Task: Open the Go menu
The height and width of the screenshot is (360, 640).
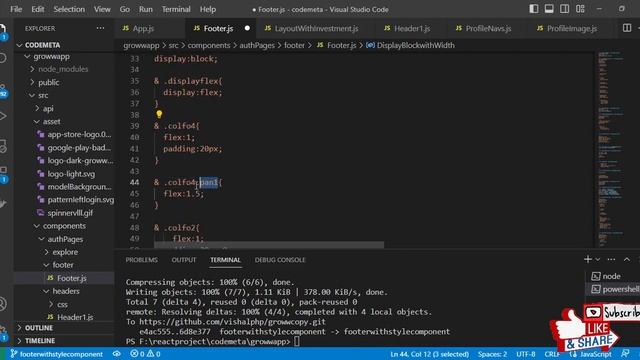Action: pos(124,9)
